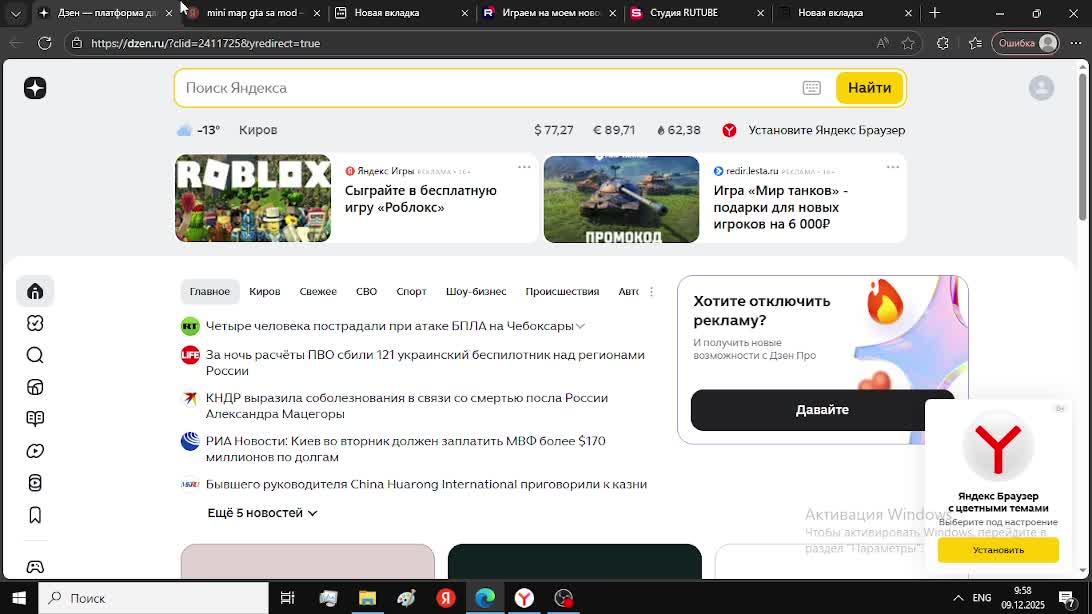Screen dimensions: 1092x614
Task: Click the browser address bar URL
Action: (205, 43)
